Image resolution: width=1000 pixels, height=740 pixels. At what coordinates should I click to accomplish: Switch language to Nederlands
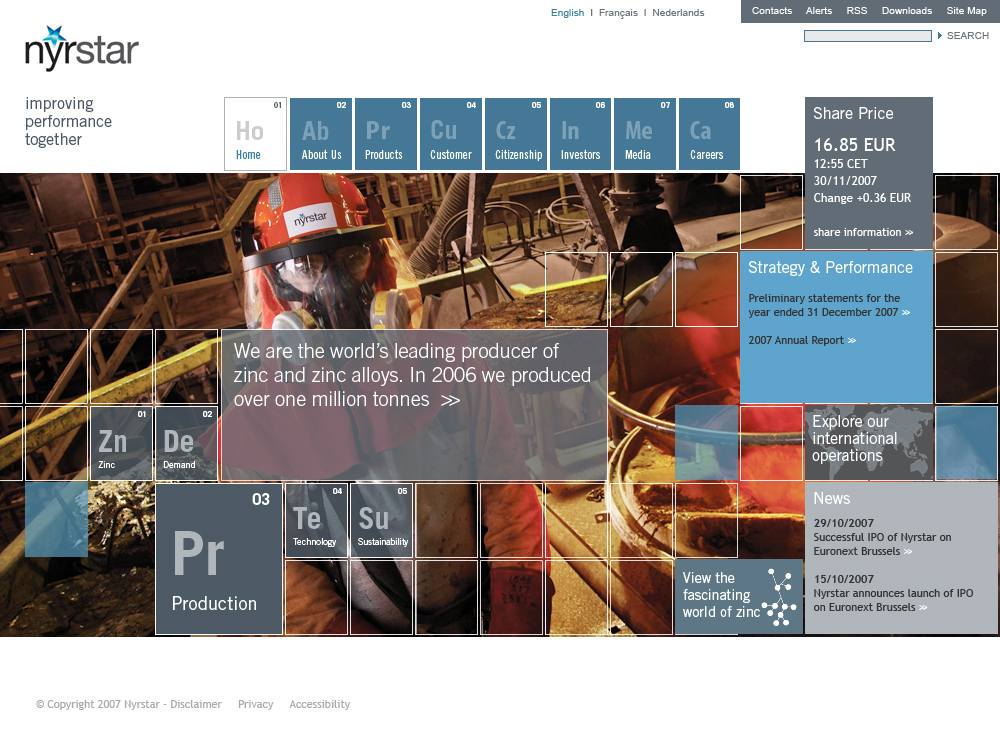click(678, 13)
